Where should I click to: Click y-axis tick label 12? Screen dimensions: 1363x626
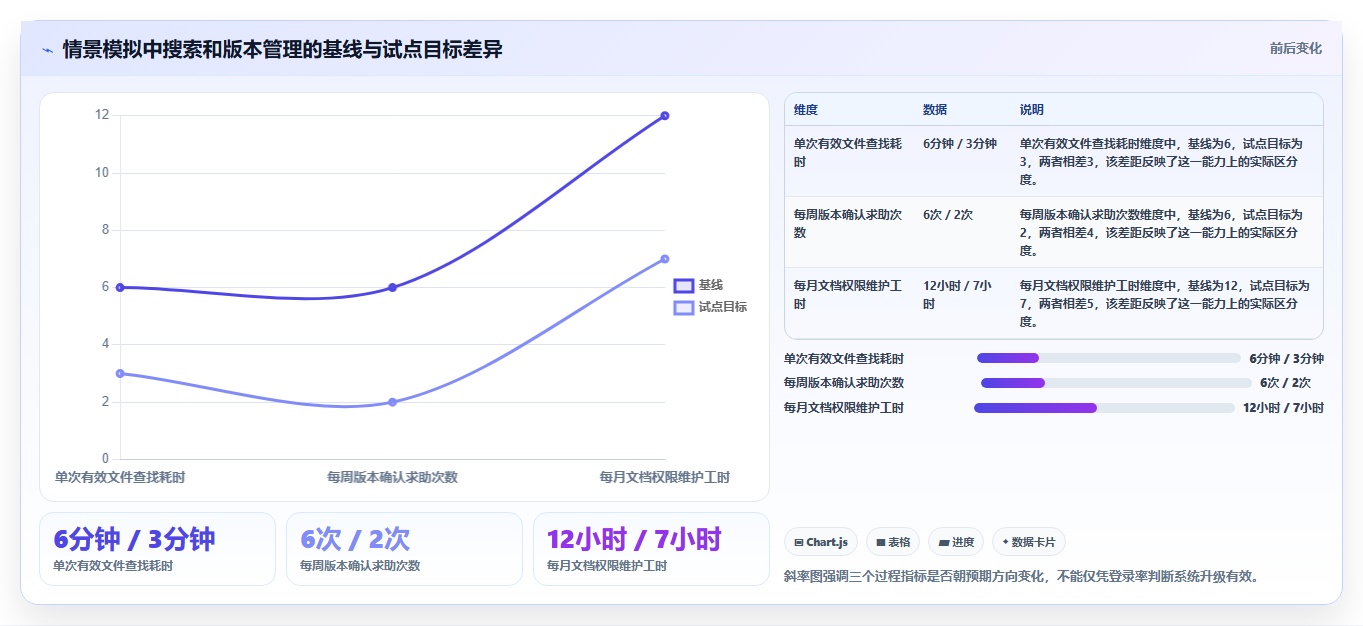pos(102,115)
